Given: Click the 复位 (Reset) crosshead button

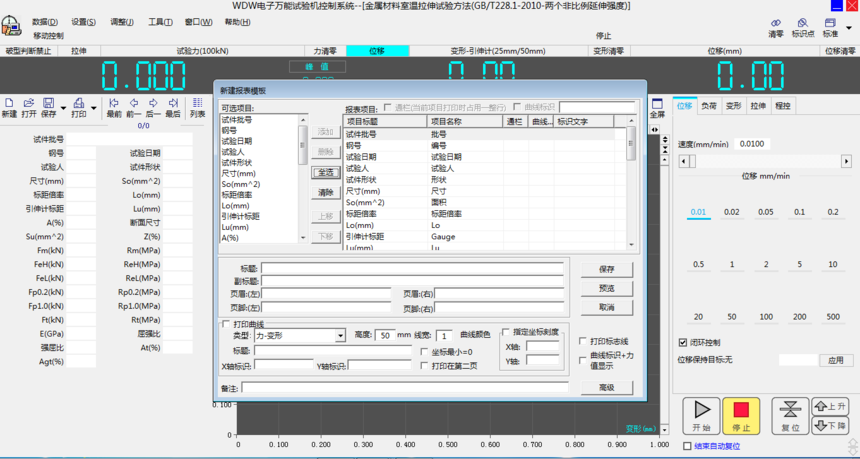Looking at the screenshot, I should pyautogui.click(x=790, y=416).
